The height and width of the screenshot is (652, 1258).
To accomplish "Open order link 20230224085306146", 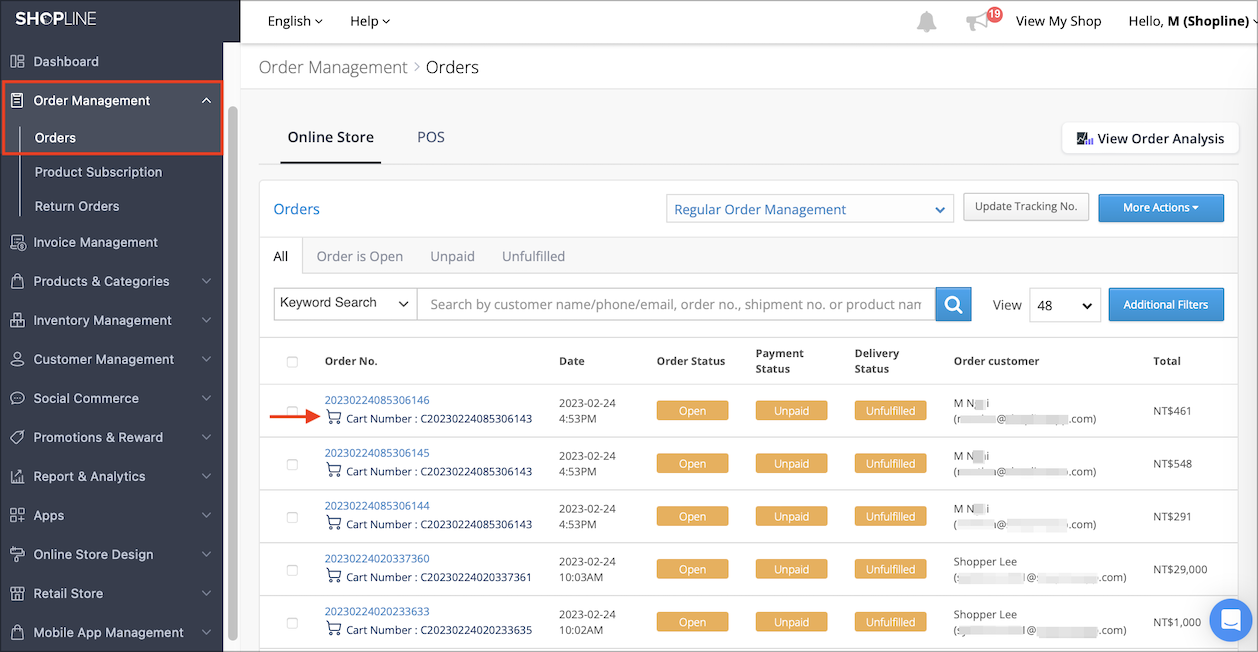I will 377,400.
